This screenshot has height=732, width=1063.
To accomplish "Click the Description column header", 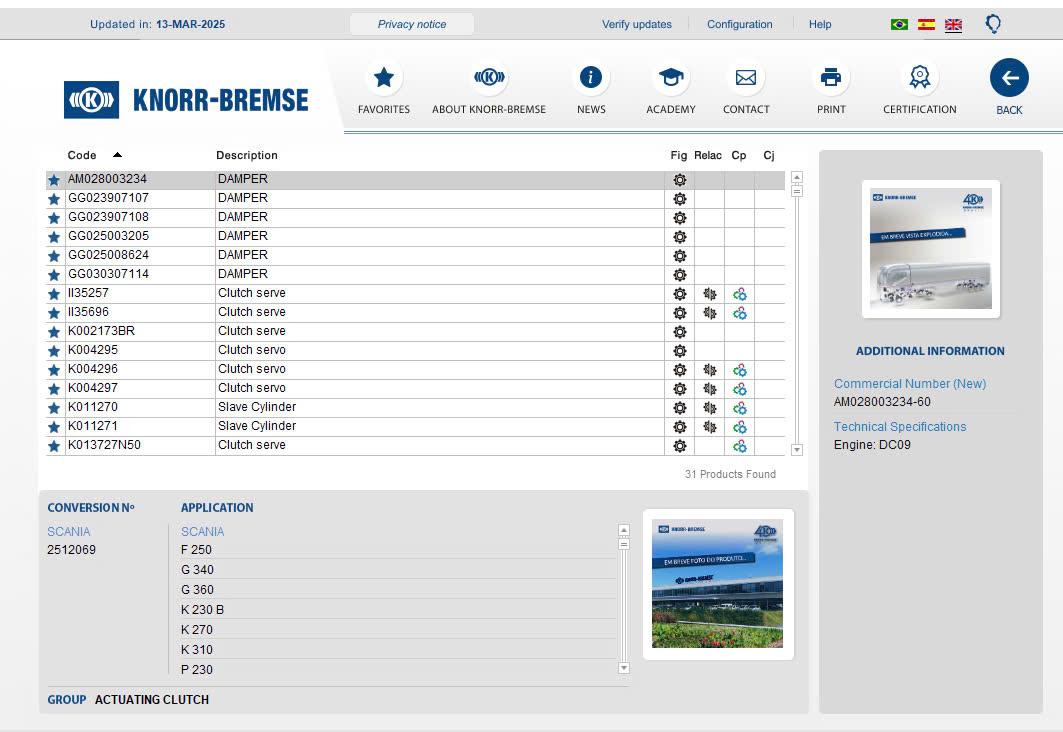I will pos(247,155).
